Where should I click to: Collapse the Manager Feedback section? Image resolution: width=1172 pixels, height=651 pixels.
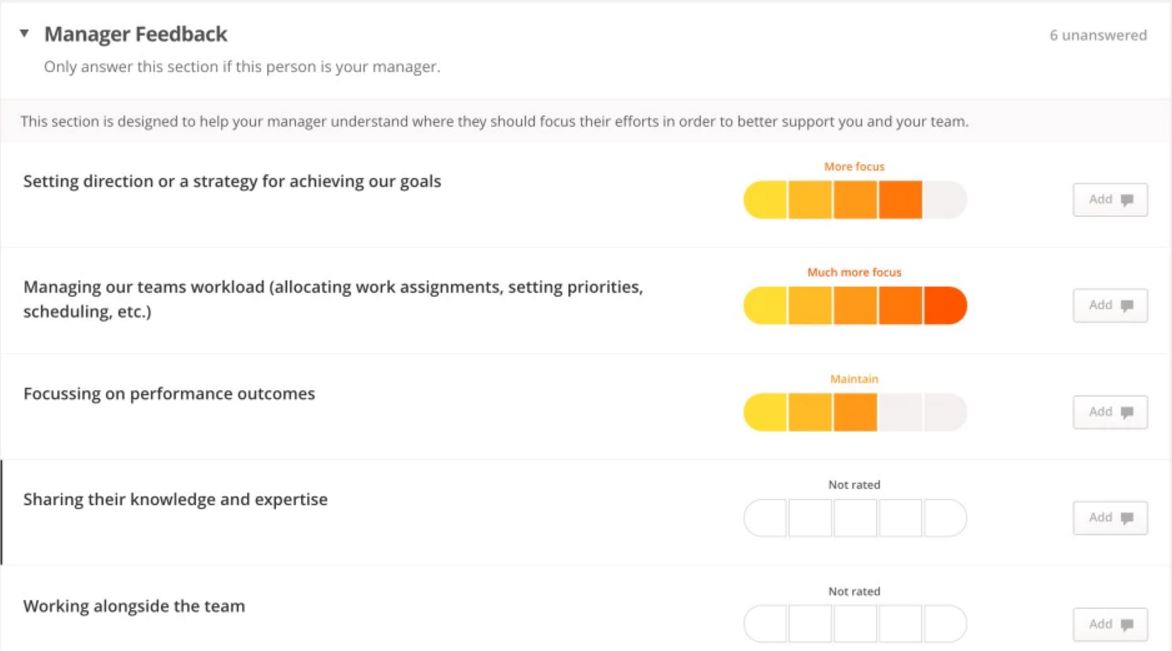click(x=24, y=34)
